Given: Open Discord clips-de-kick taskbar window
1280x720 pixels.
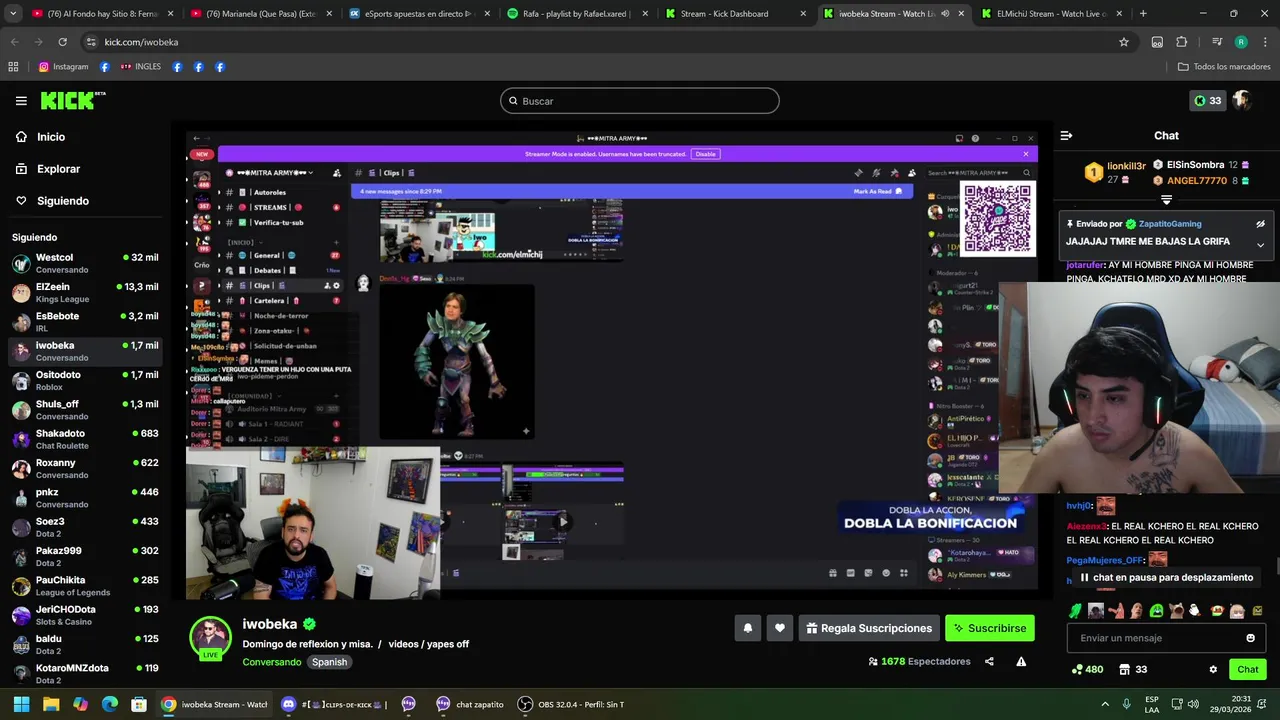Looking at the screenshot, I should click(x=334, y=704).
